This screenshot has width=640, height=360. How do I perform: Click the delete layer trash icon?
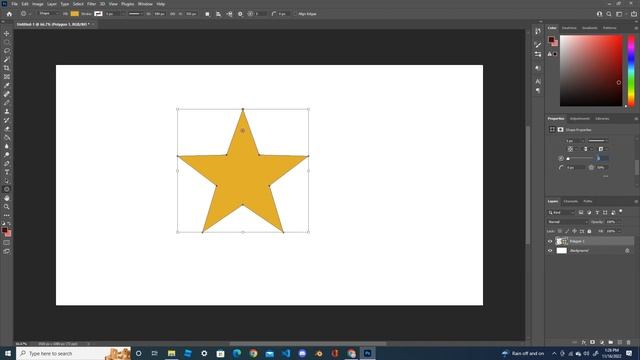[629, 342]
